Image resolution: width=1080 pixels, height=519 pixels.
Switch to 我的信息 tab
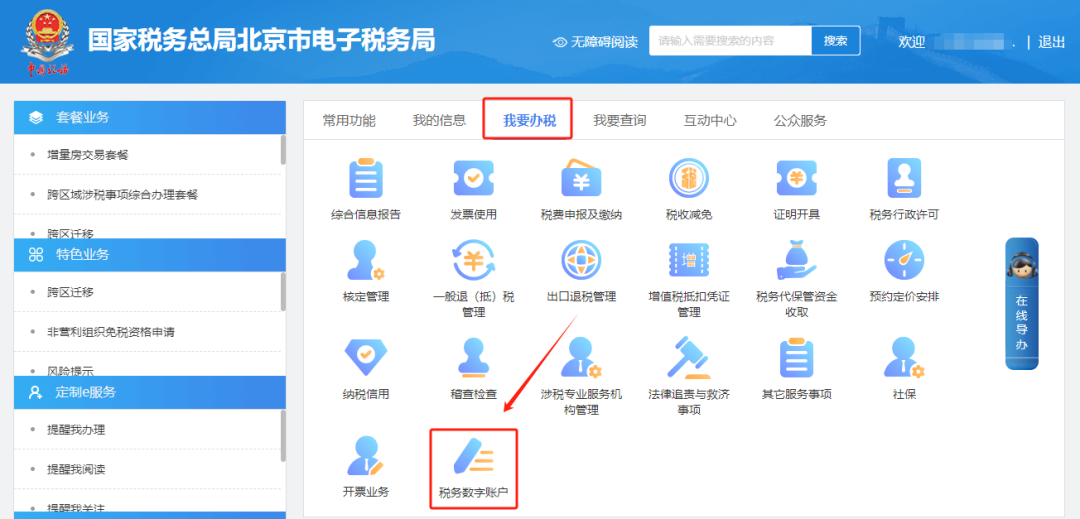pyautogui.click(x=439, y=120)
